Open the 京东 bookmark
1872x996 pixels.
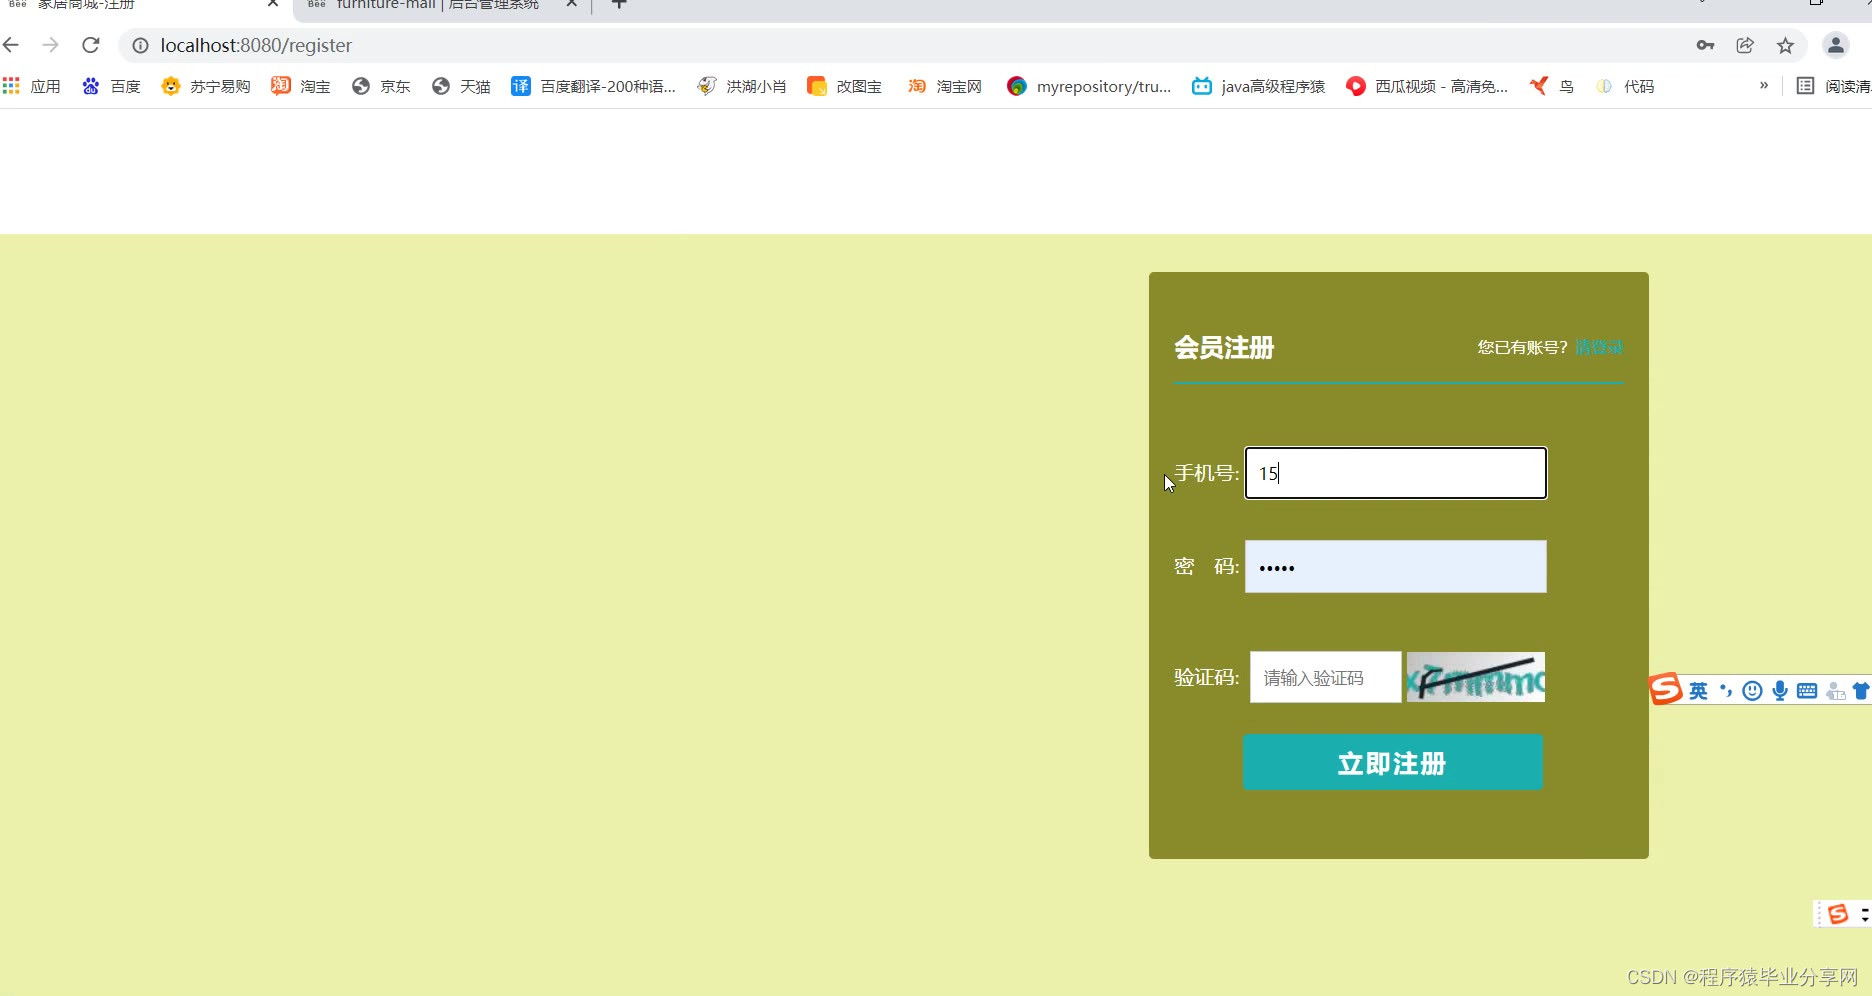pyautogui.click(x=381, y=86)
